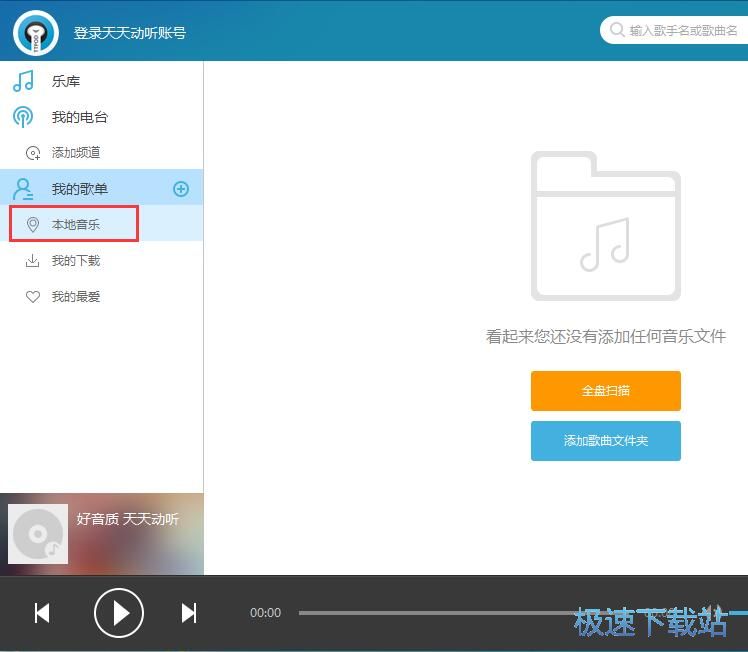
Task: Add new playlist with the plus icon
Action: tap(181, 189)
